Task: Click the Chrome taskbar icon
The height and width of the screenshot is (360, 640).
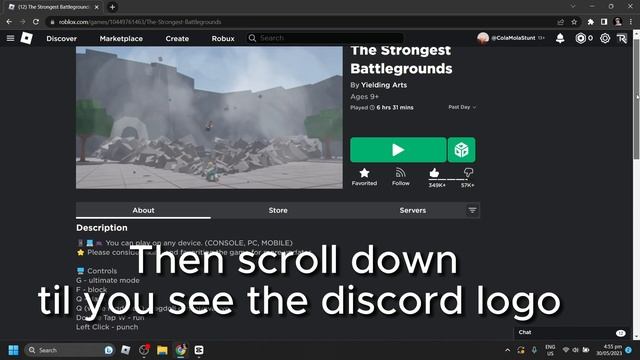Action: (x=181, y=350)
